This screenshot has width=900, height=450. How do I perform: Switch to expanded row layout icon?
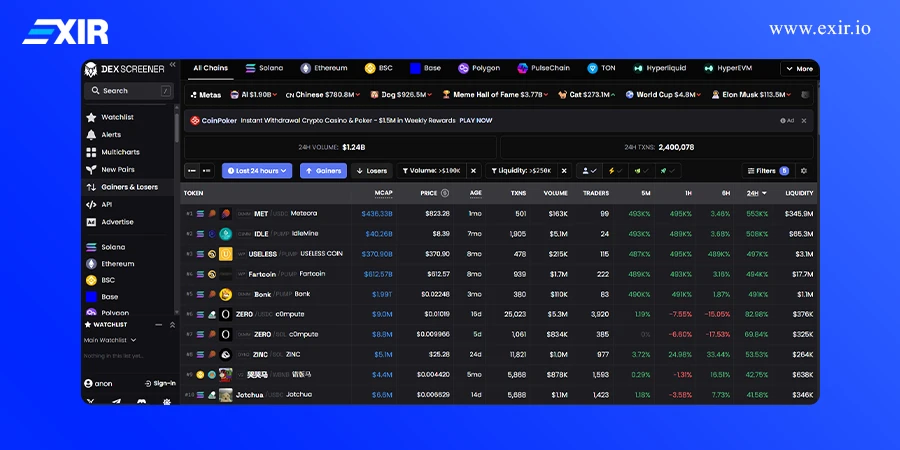(x=207, y=171)
